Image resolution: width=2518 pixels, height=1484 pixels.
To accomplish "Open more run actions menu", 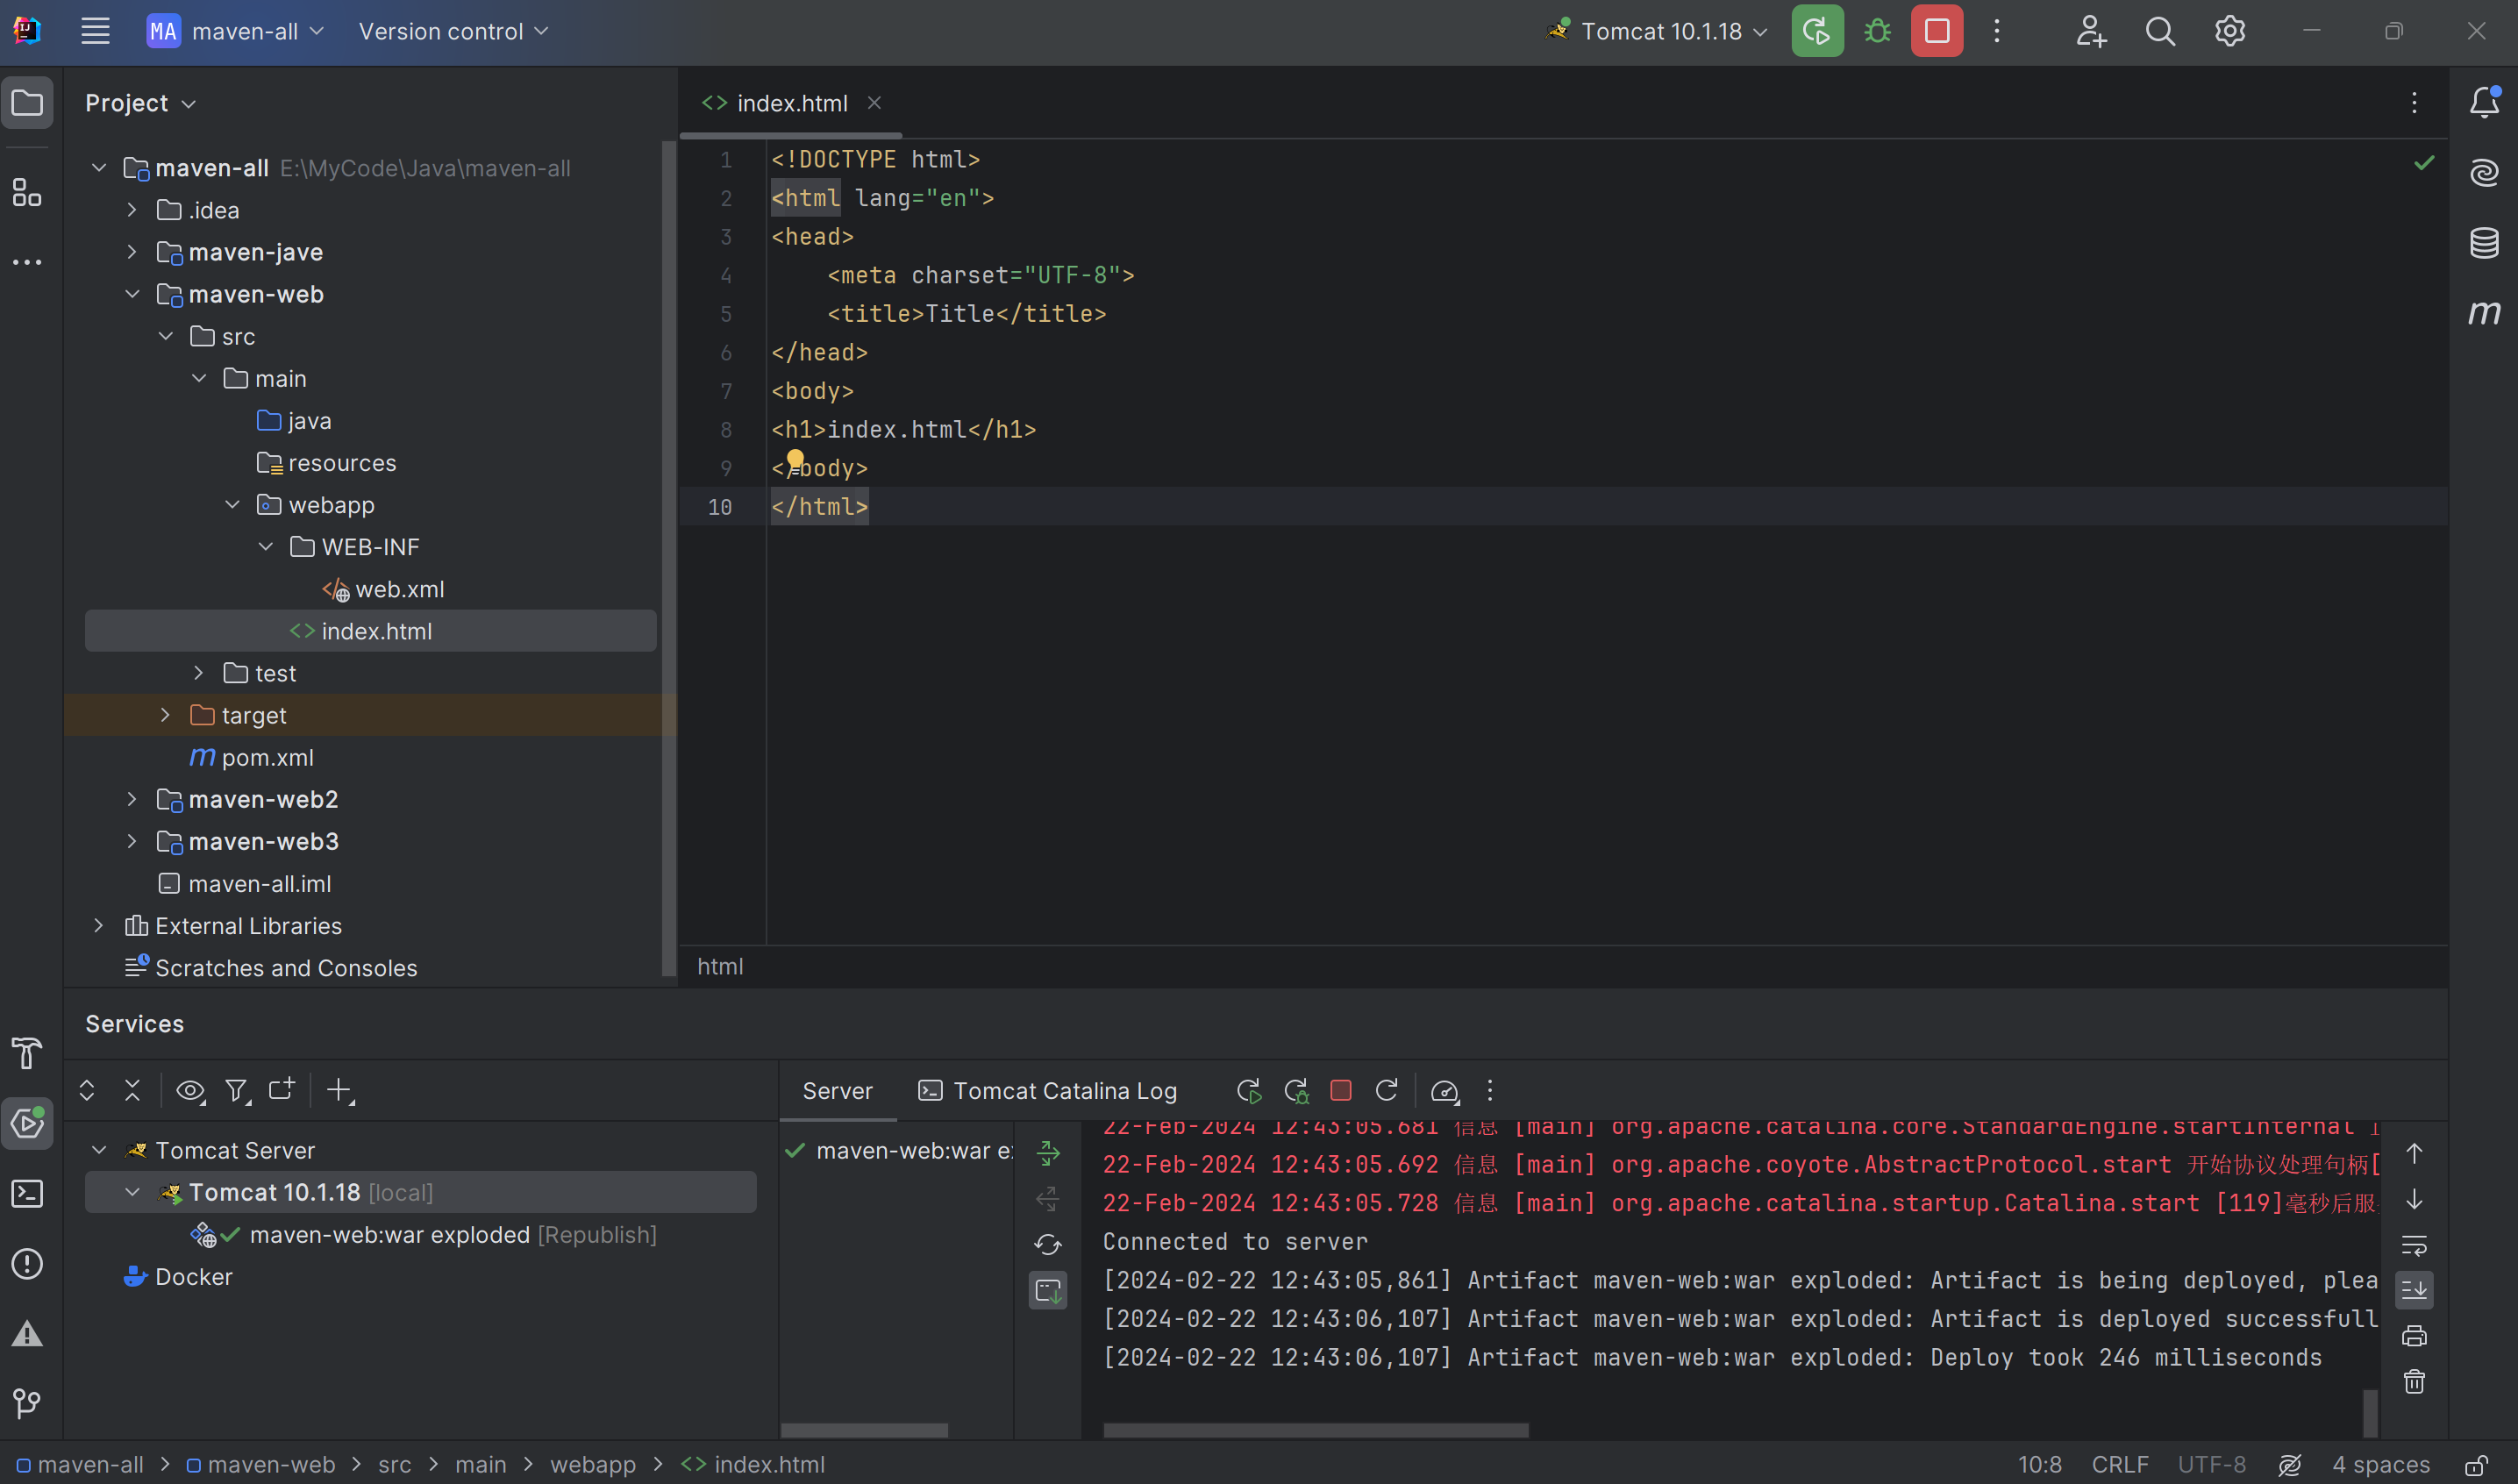I will [1996, 31].
